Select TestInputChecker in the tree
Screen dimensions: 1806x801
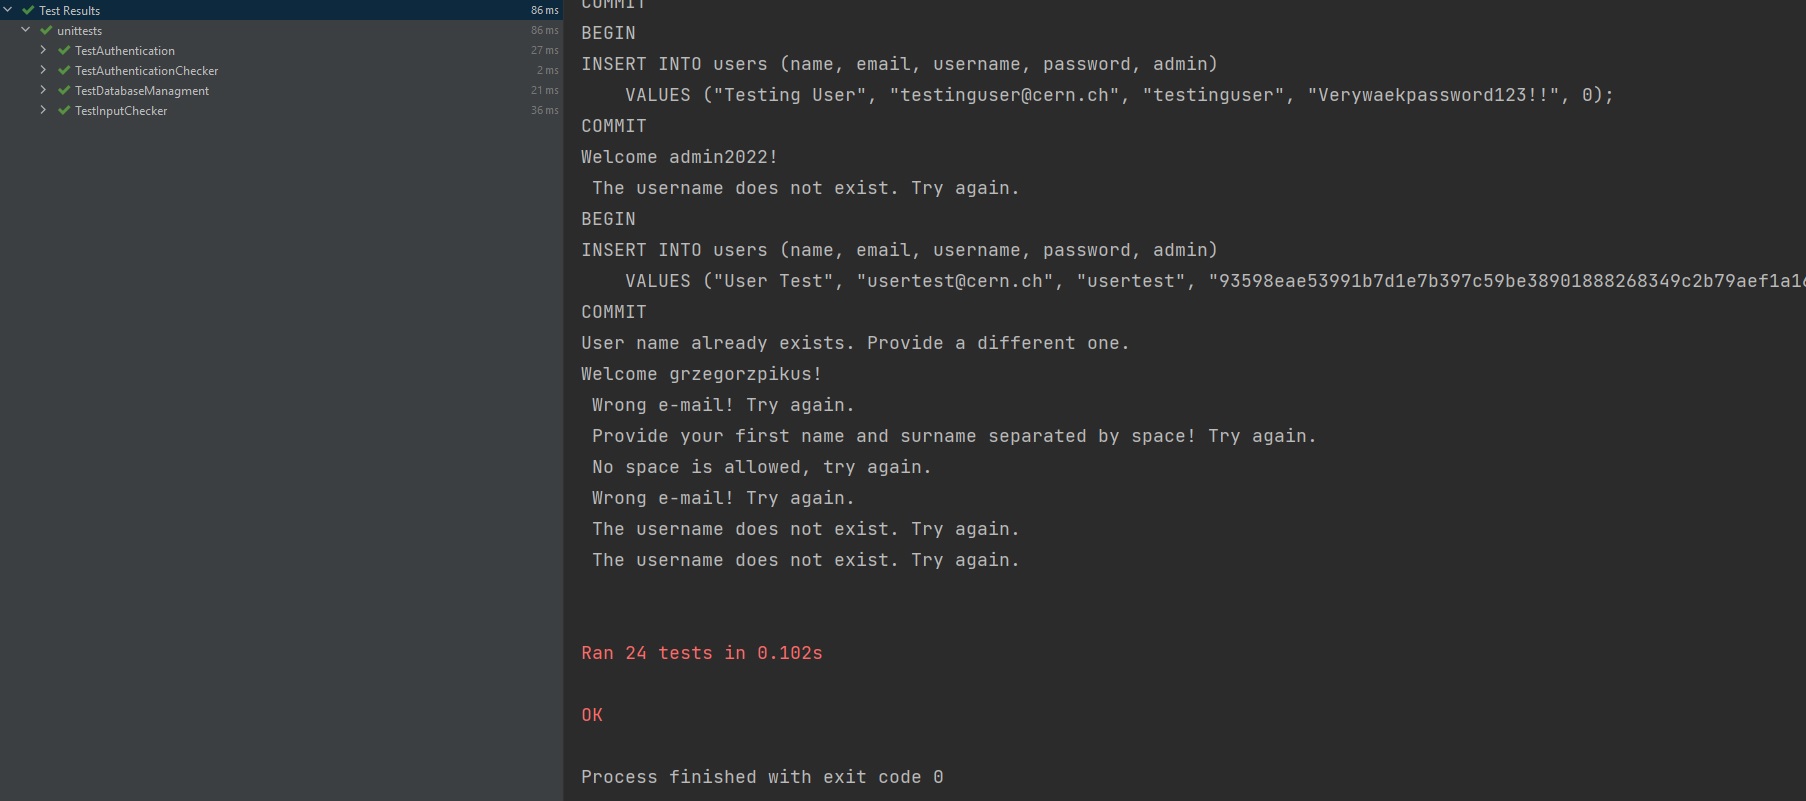122,110
